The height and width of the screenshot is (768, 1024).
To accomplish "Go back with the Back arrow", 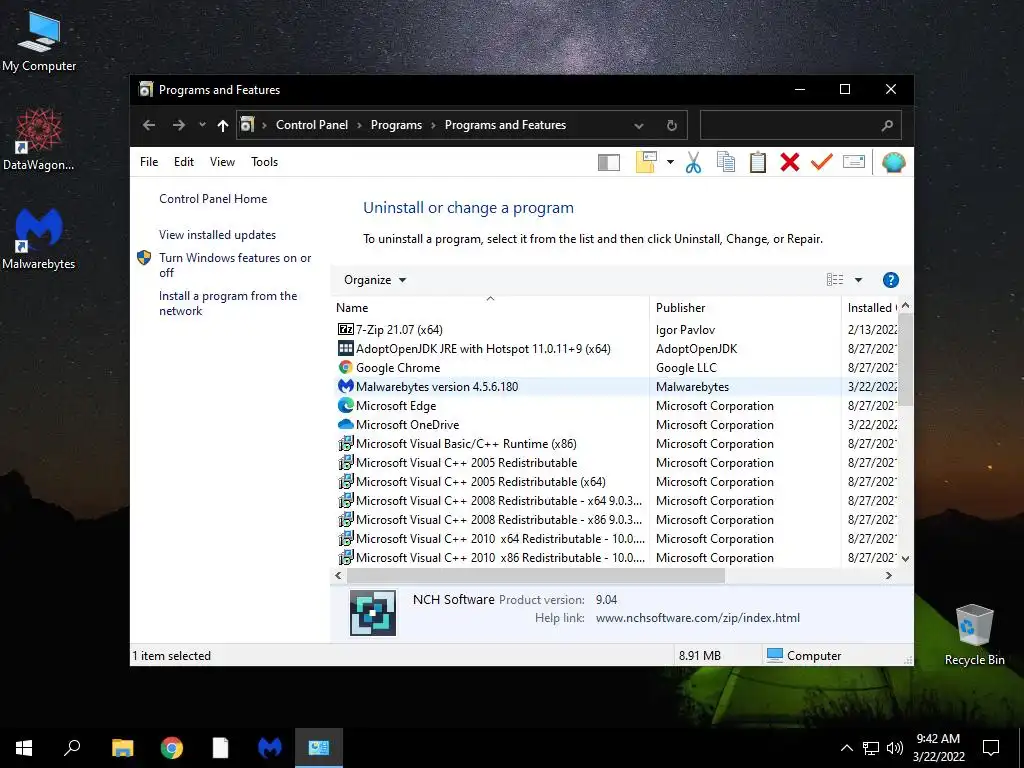I will [149, 125].
